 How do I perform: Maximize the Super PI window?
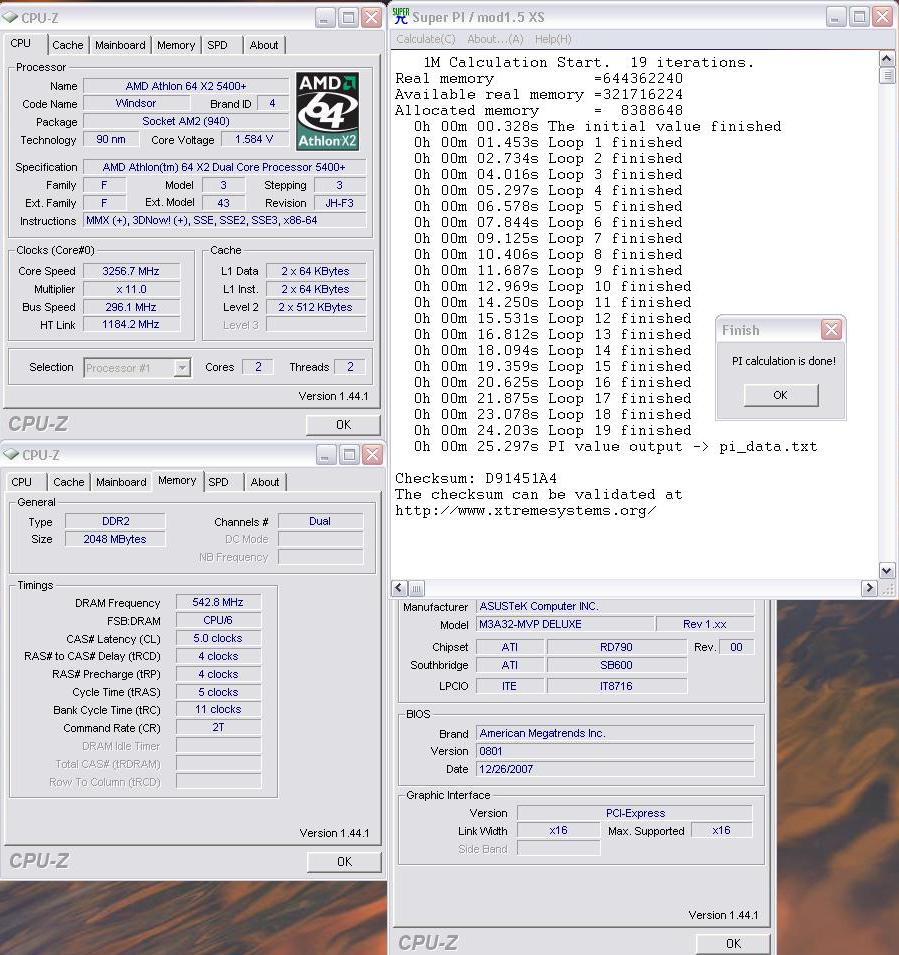[859, 17]
